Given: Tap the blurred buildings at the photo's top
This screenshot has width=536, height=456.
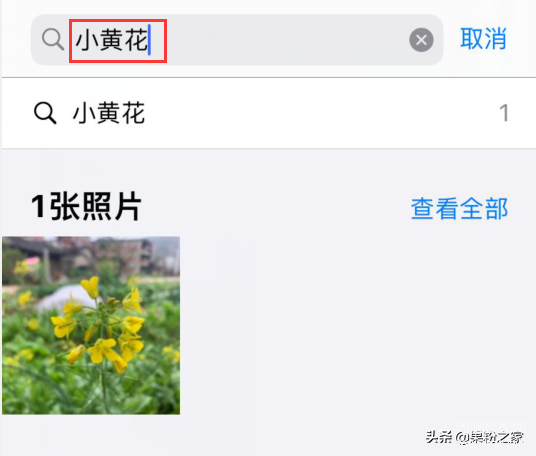Looking at the screenshot, I should click(x=91, y=253).
